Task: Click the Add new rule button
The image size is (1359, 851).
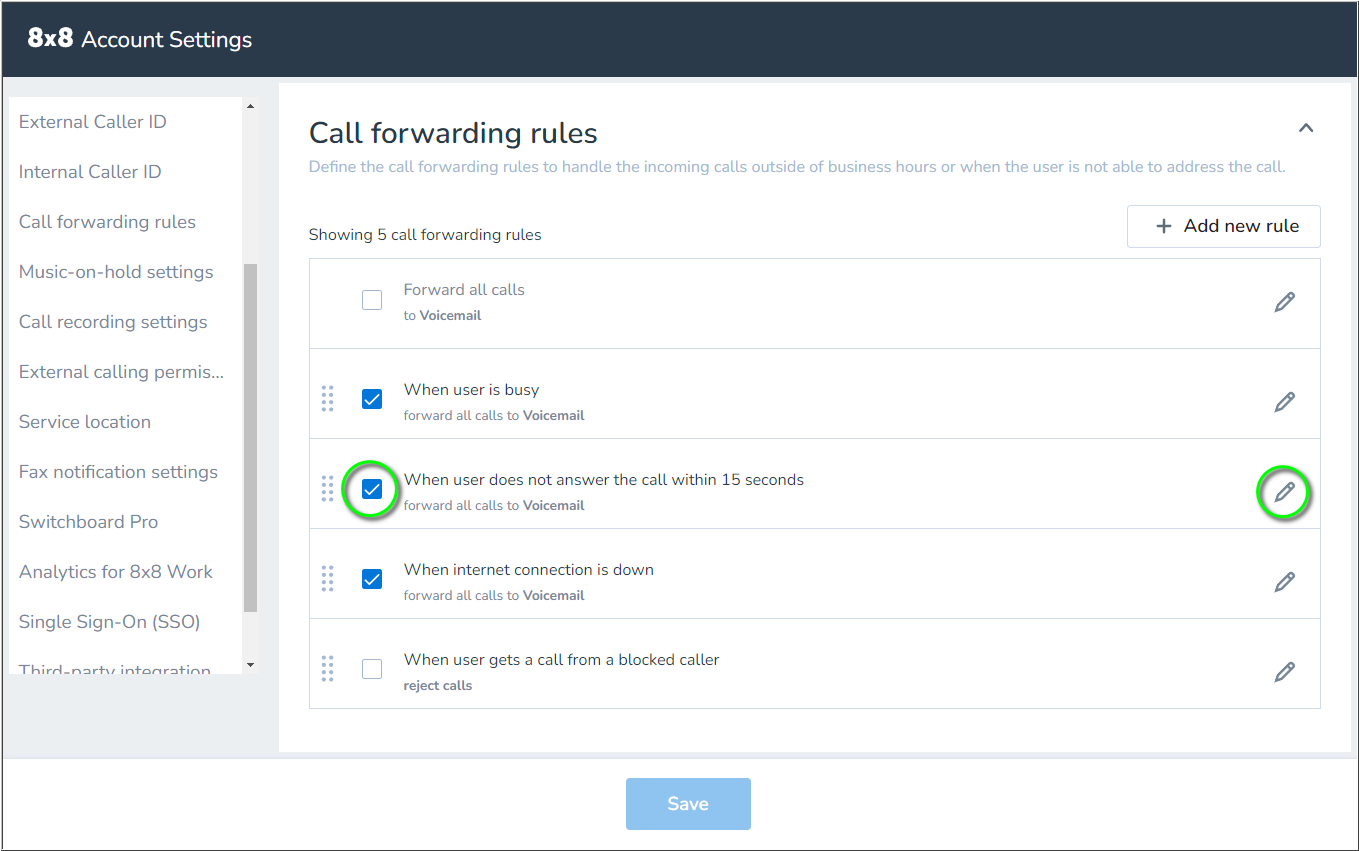Action: click(x=1224, y=226)
